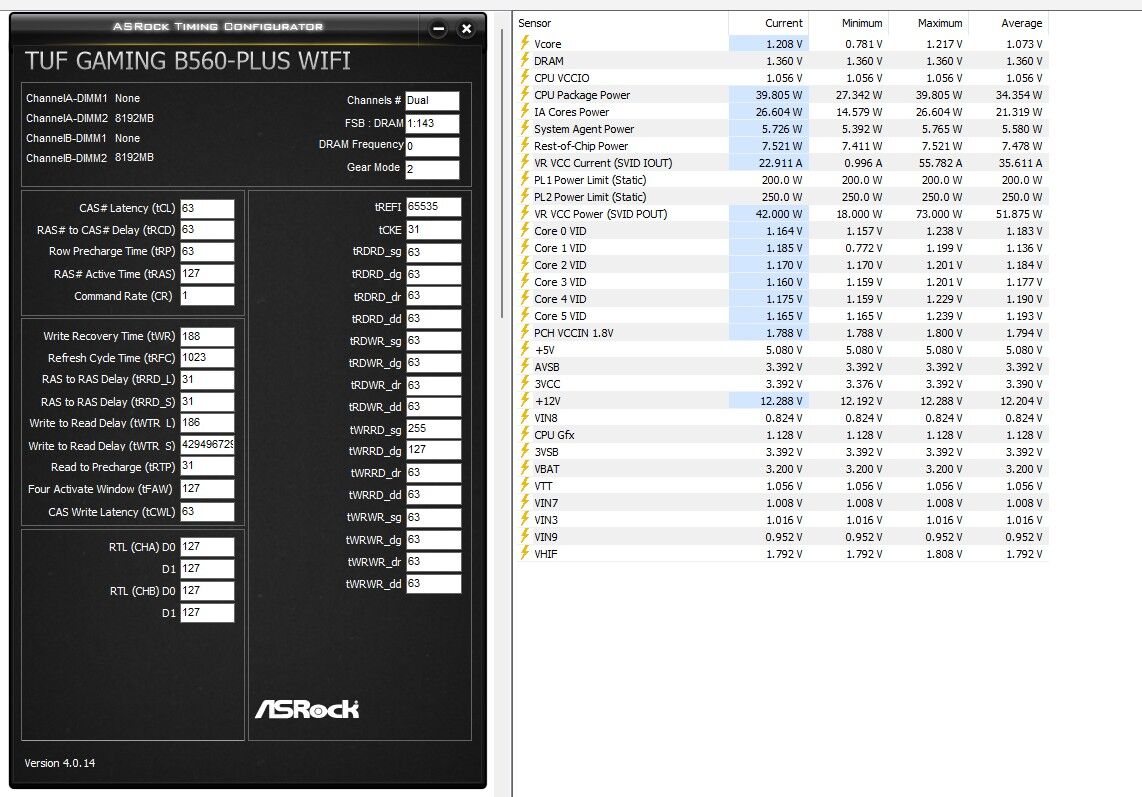Click the RTL (CHB) D0 field

click(208, 591)
